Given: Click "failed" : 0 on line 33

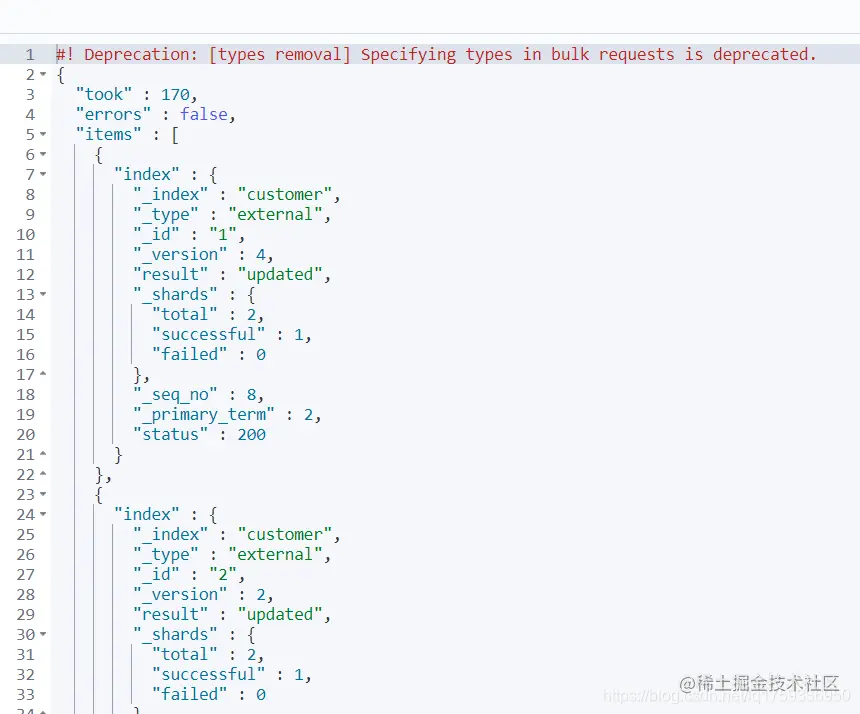Looking at the screenshot, I should 209,694.
